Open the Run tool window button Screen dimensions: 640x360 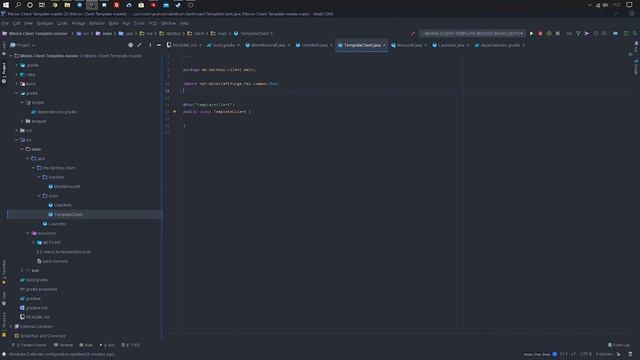107,345
